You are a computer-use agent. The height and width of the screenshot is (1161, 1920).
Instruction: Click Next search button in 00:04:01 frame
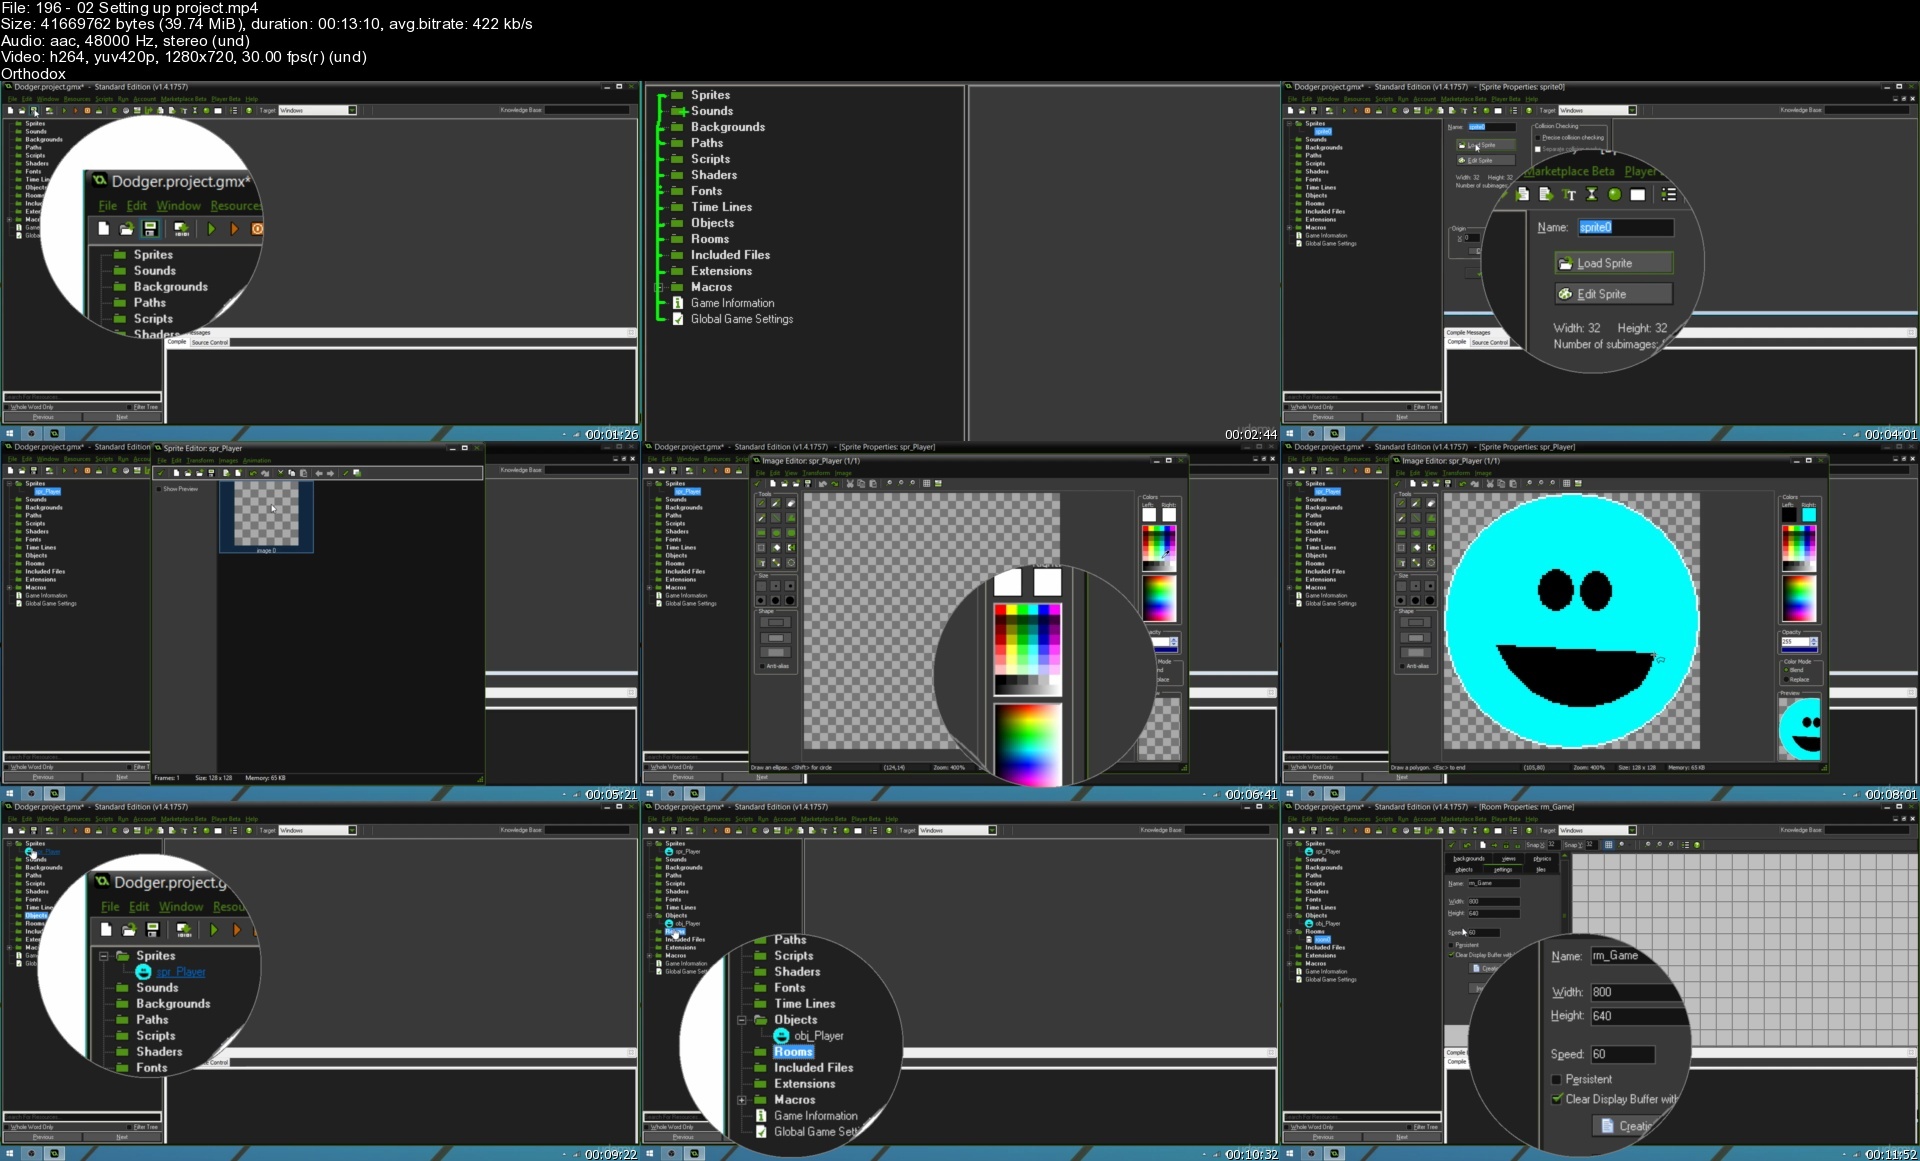(1401, 417)
